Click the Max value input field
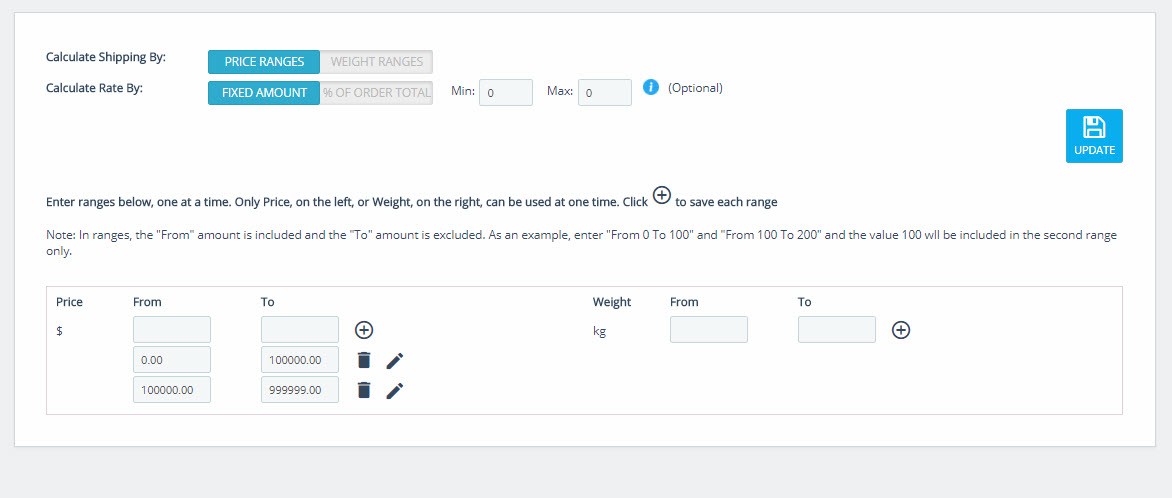The height and width of the screenshot is (498, 1172). click(605, 93)
